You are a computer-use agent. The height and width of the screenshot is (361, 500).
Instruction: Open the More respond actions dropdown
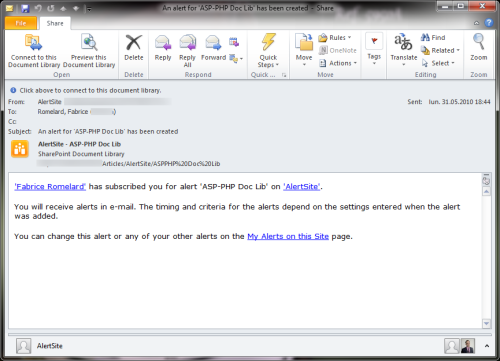236,59
